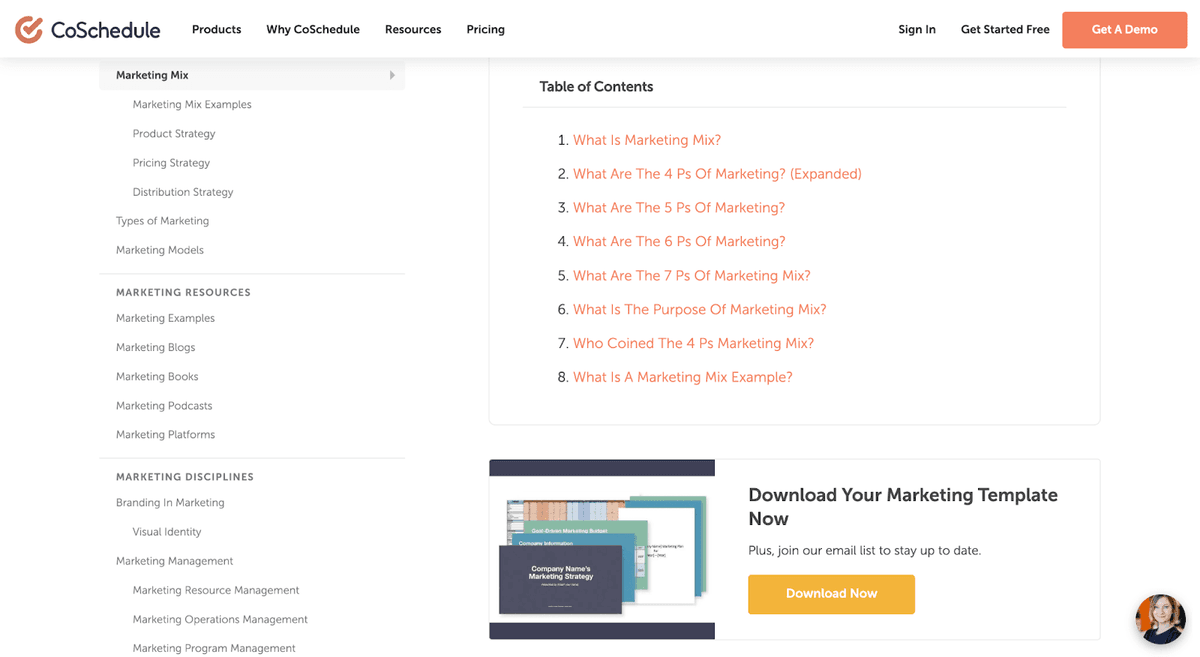Open Marketing Podcasts under Marketing Resources
The image size is (1200, 657).
[163, 405]
